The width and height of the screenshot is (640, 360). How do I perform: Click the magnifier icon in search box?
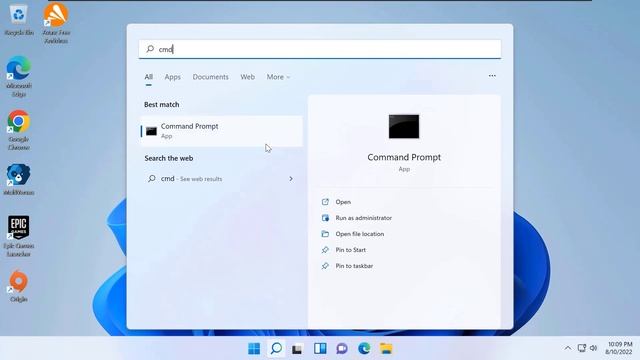150,49
